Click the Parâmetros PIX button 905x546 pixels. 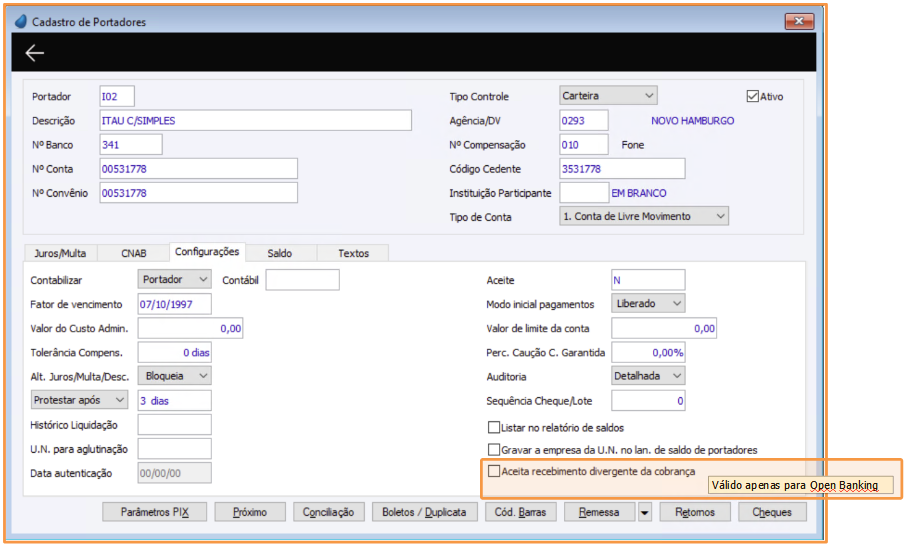[x=155, y=512]
